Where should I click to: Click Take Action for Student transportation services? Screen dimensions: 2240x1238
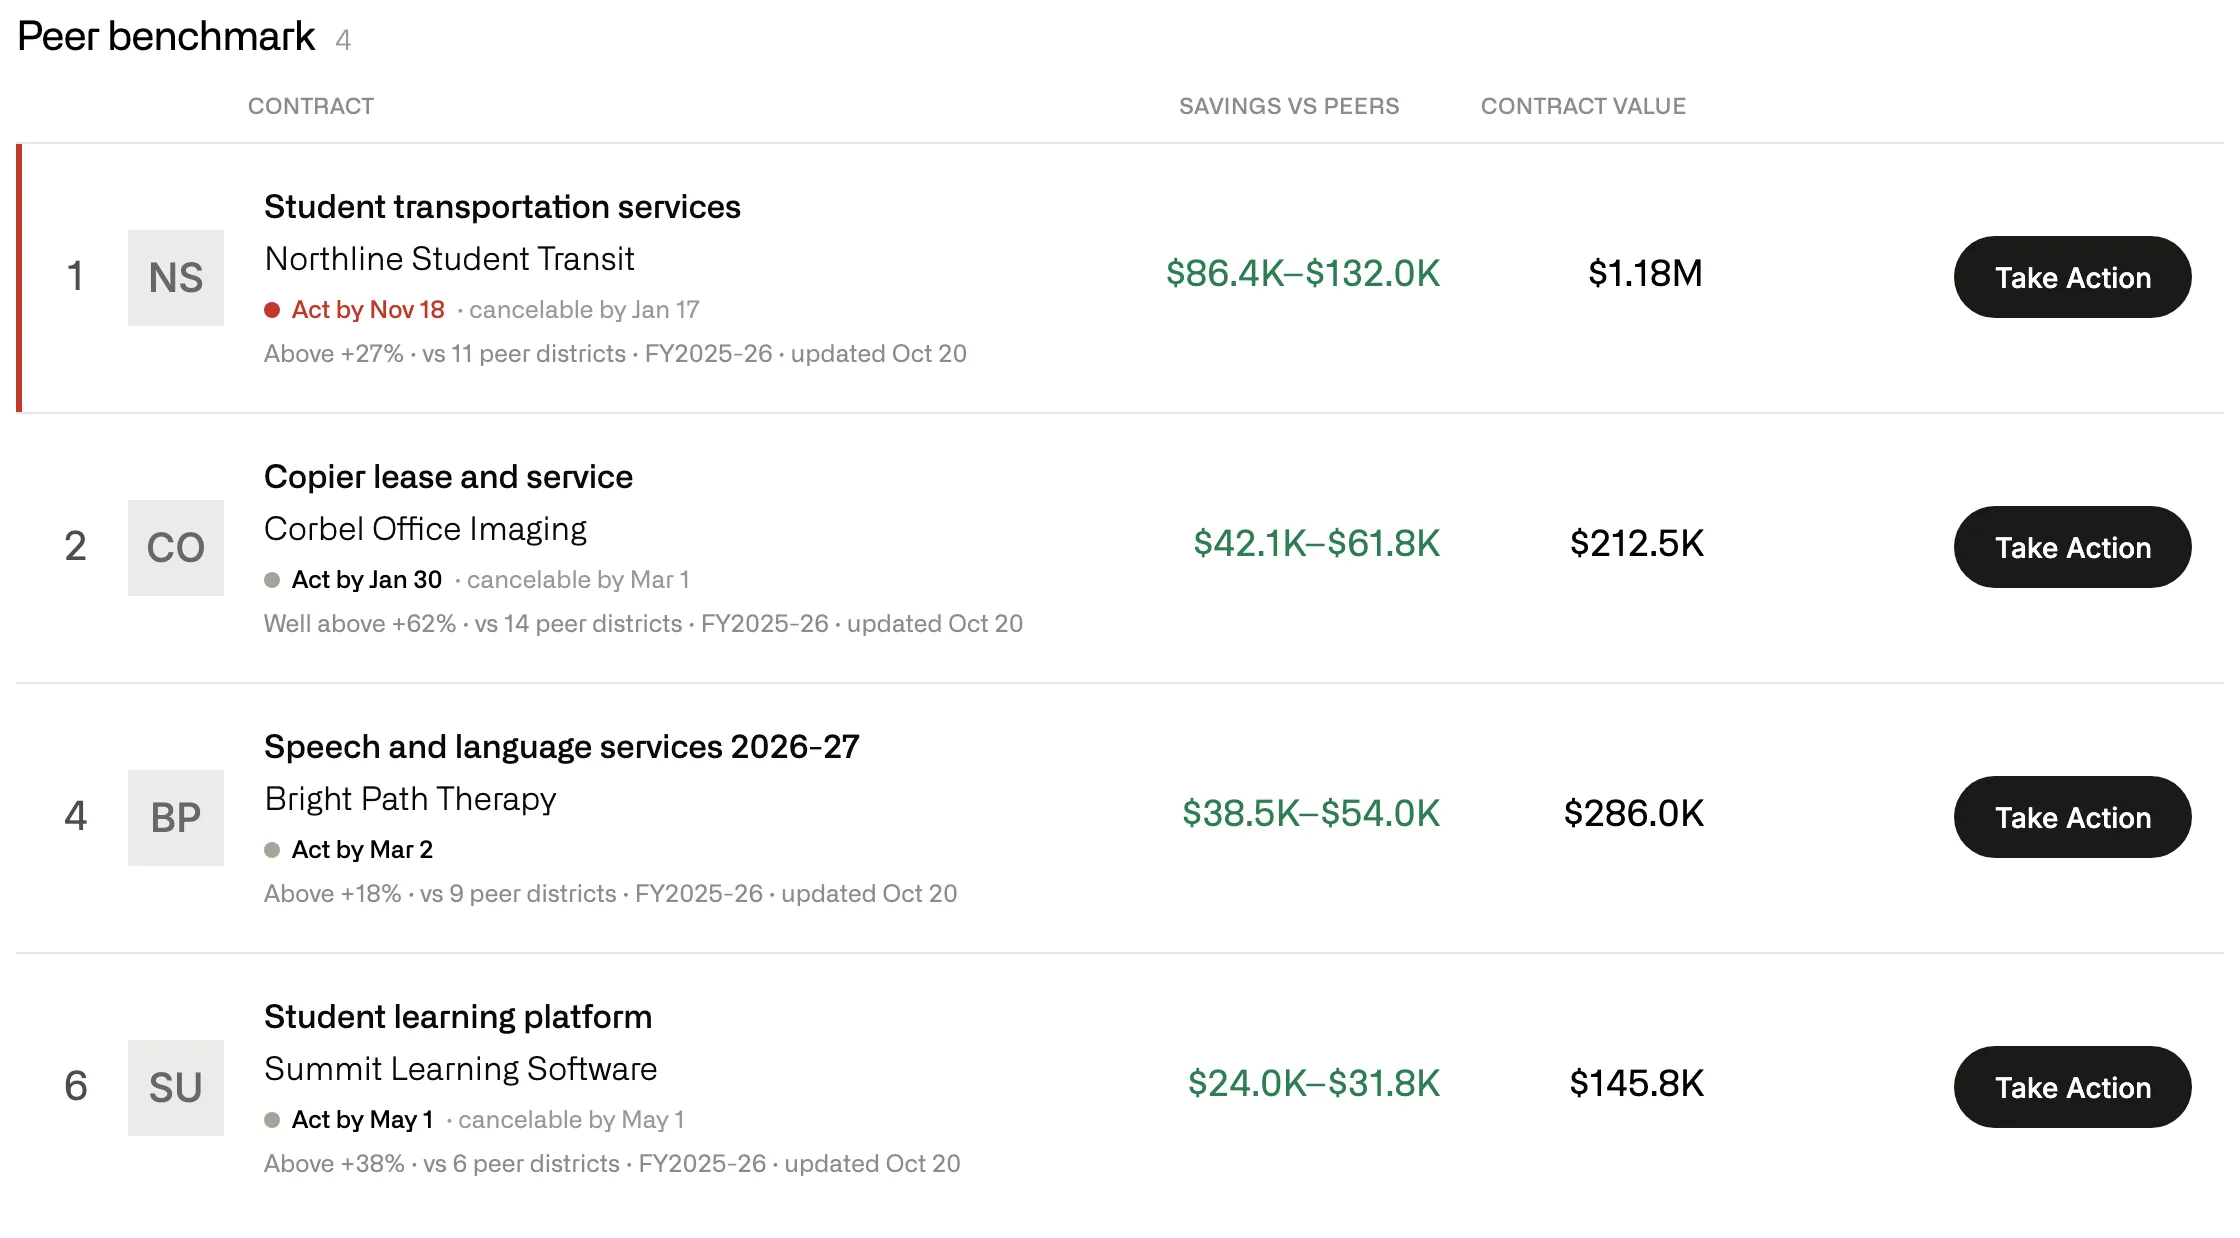(2072, 277)
